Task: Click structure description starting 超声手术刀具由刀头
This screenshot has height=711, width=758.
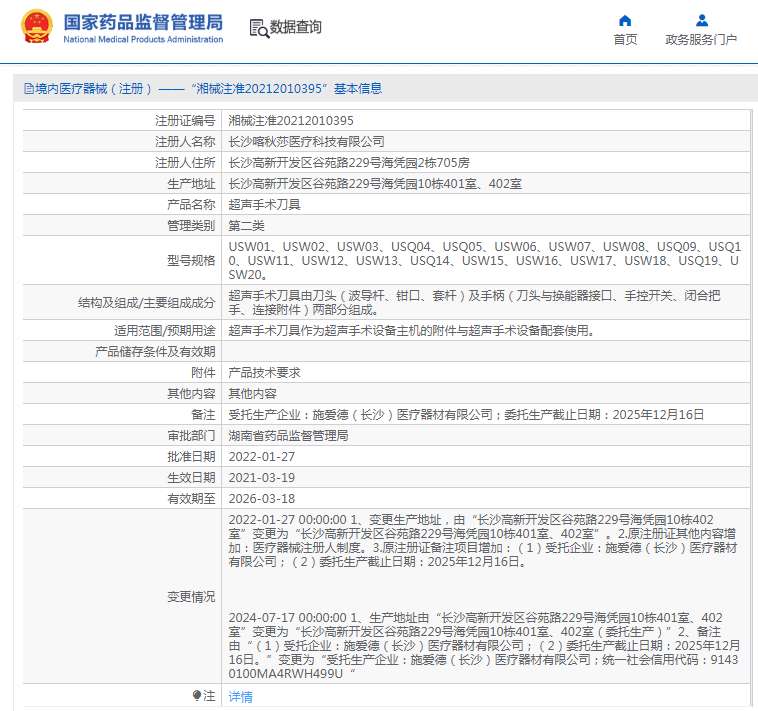Action: [x=475, y=303]
